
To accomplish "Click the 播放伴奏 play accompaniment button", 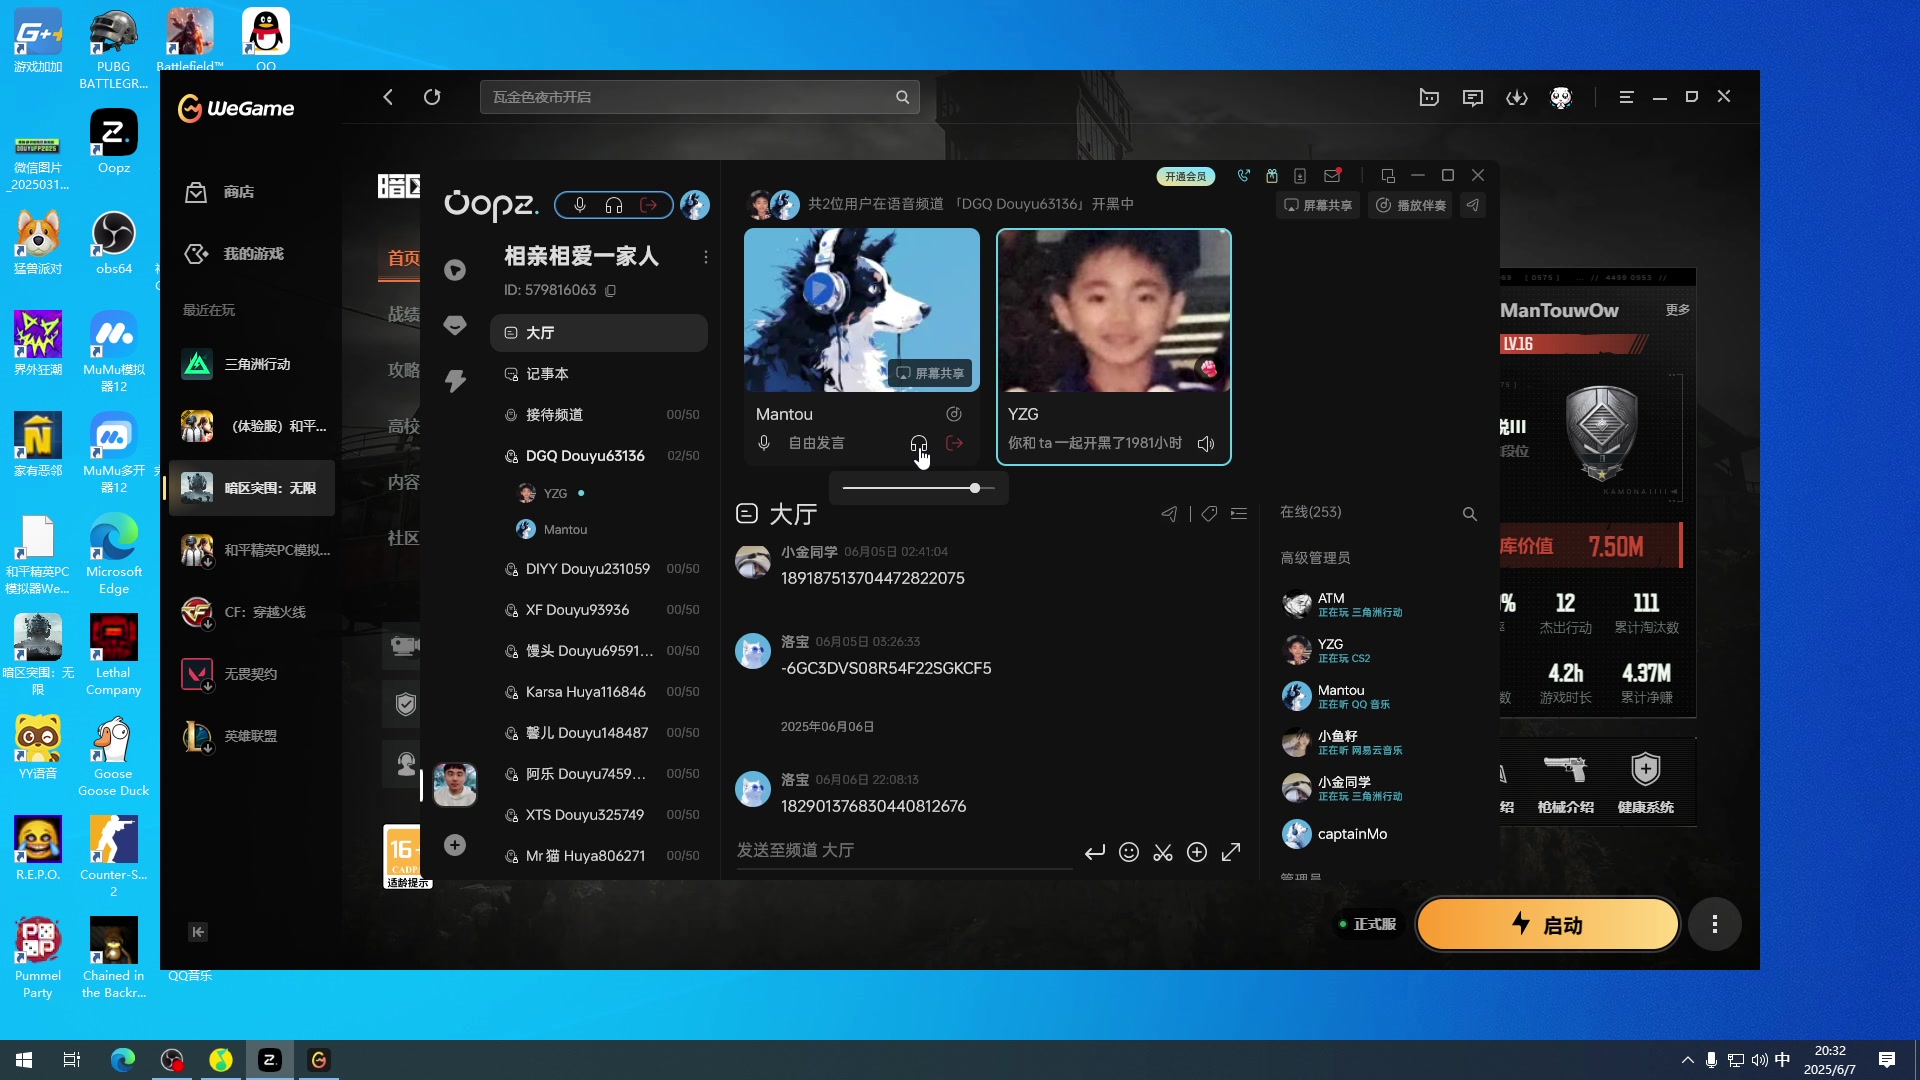I will (x=1411, y=205).
